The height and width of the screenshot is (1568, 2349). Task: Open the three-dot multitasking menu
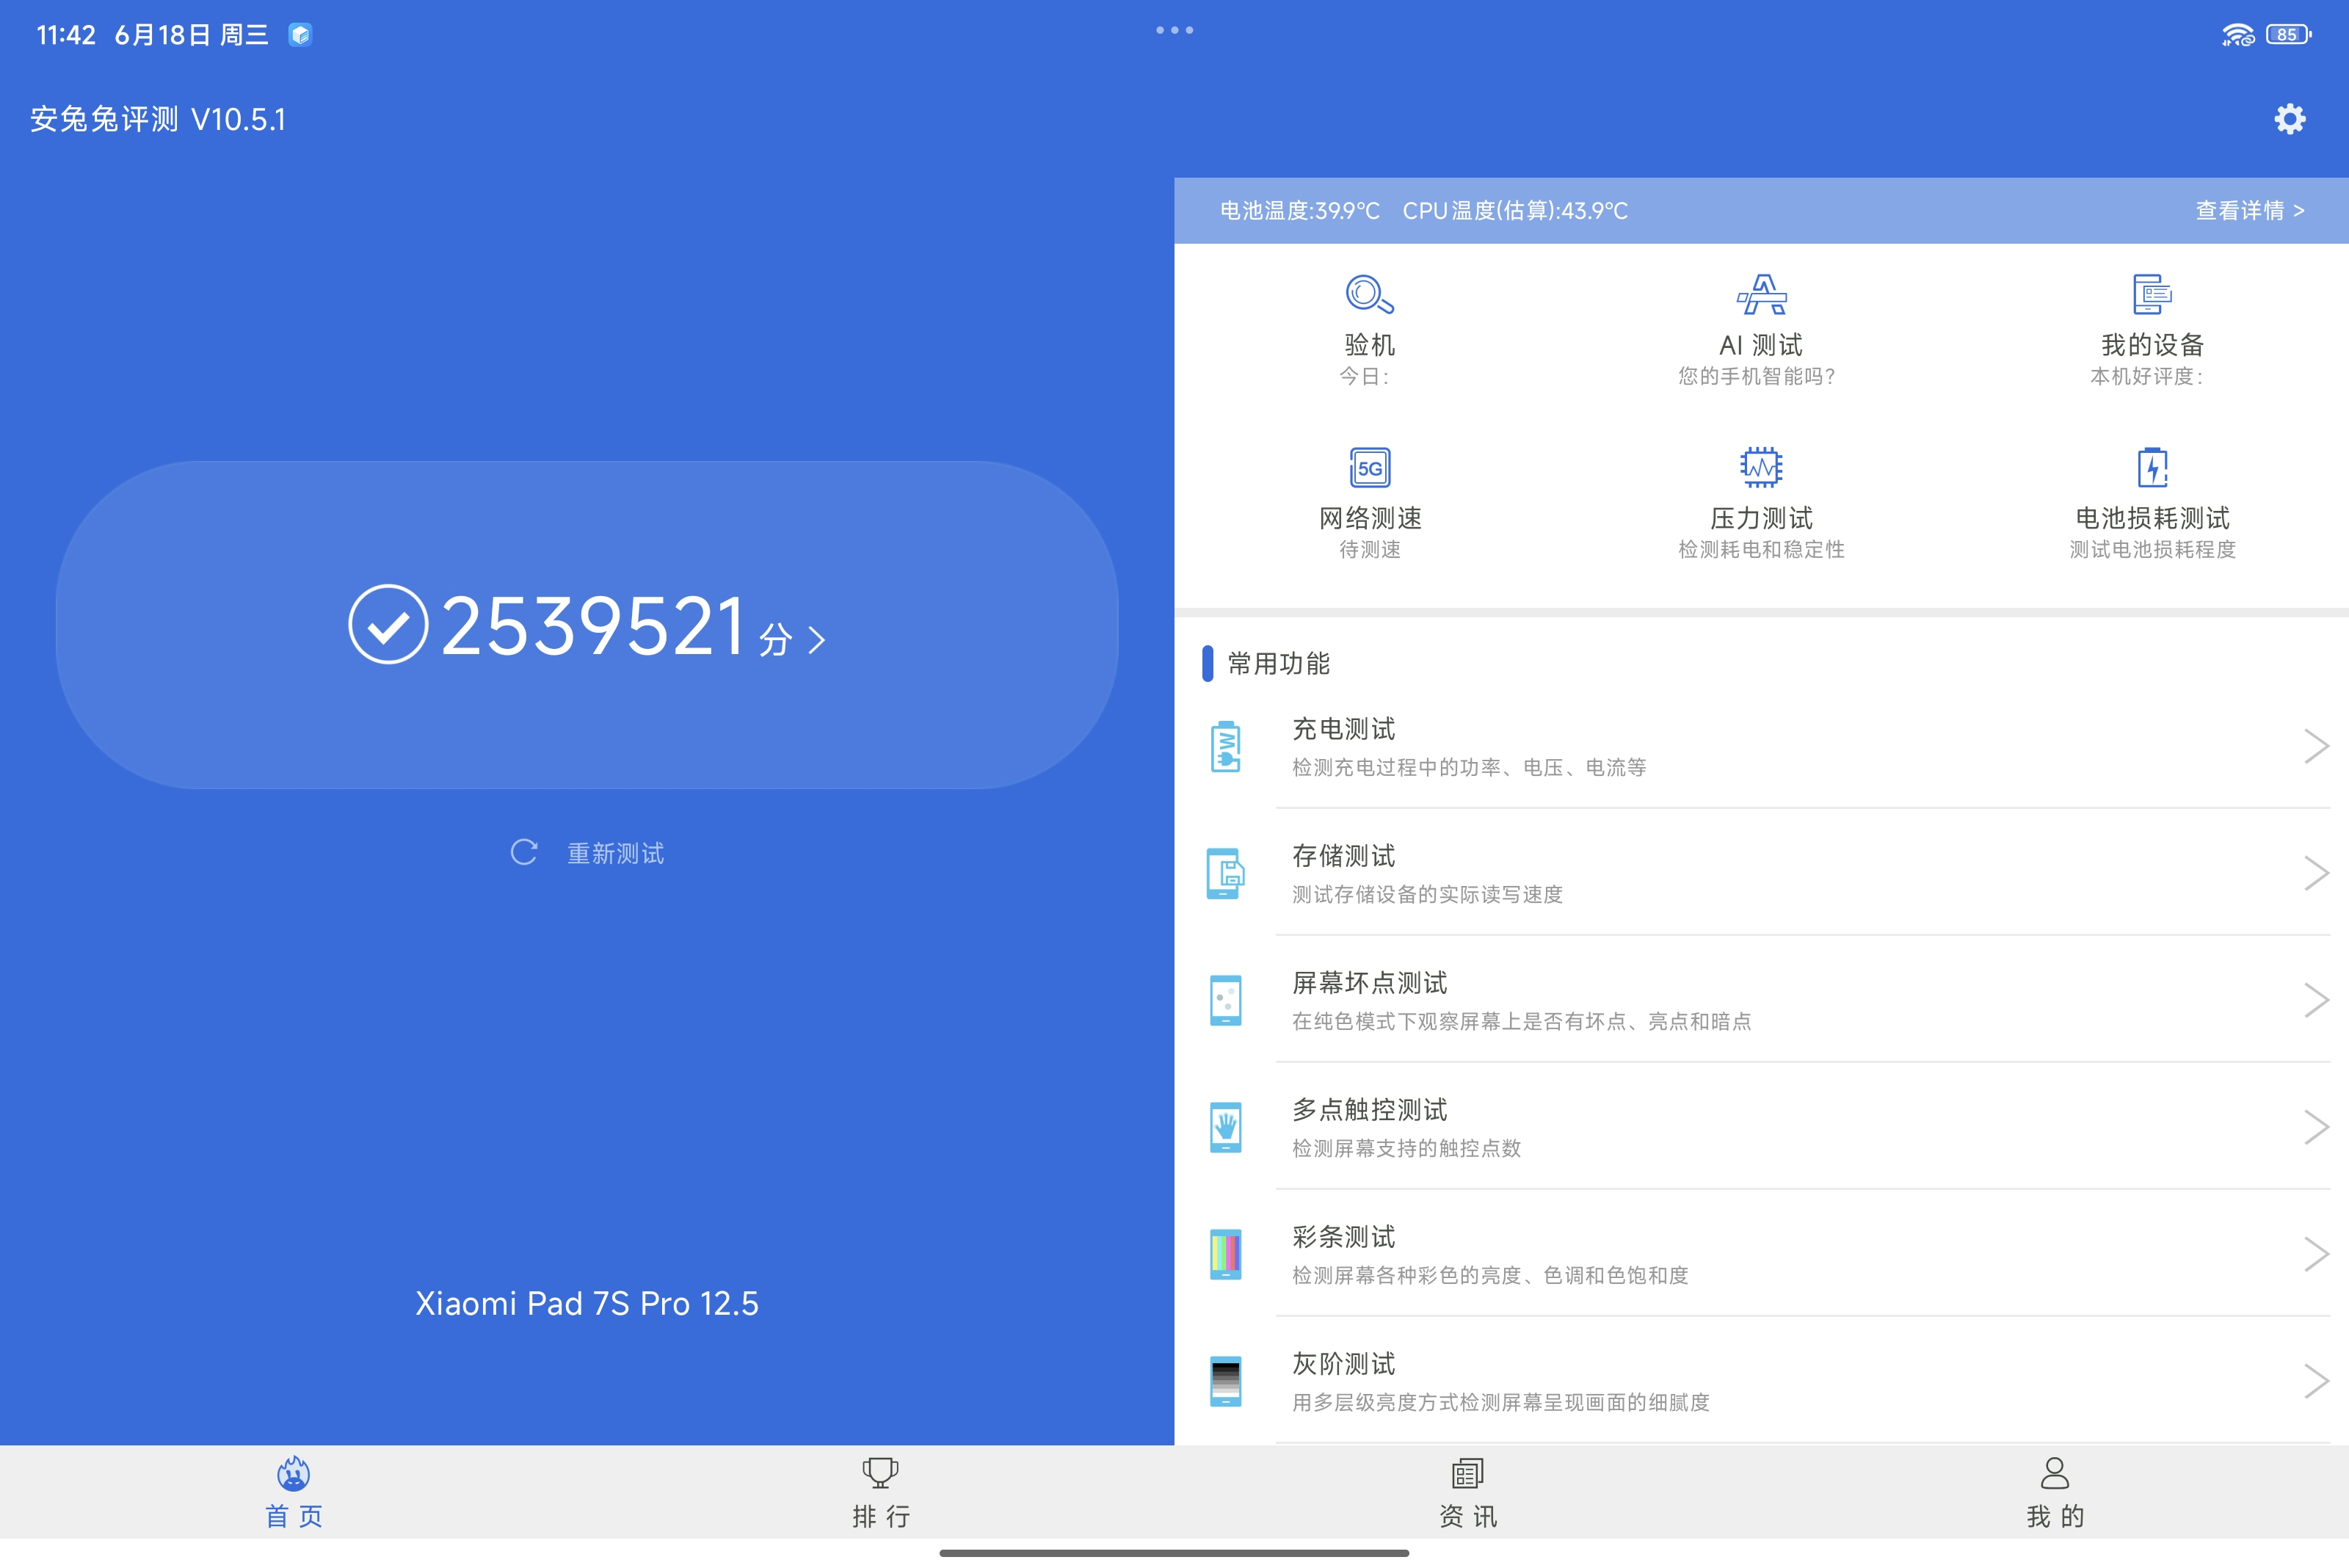(x=1174, y=30)
